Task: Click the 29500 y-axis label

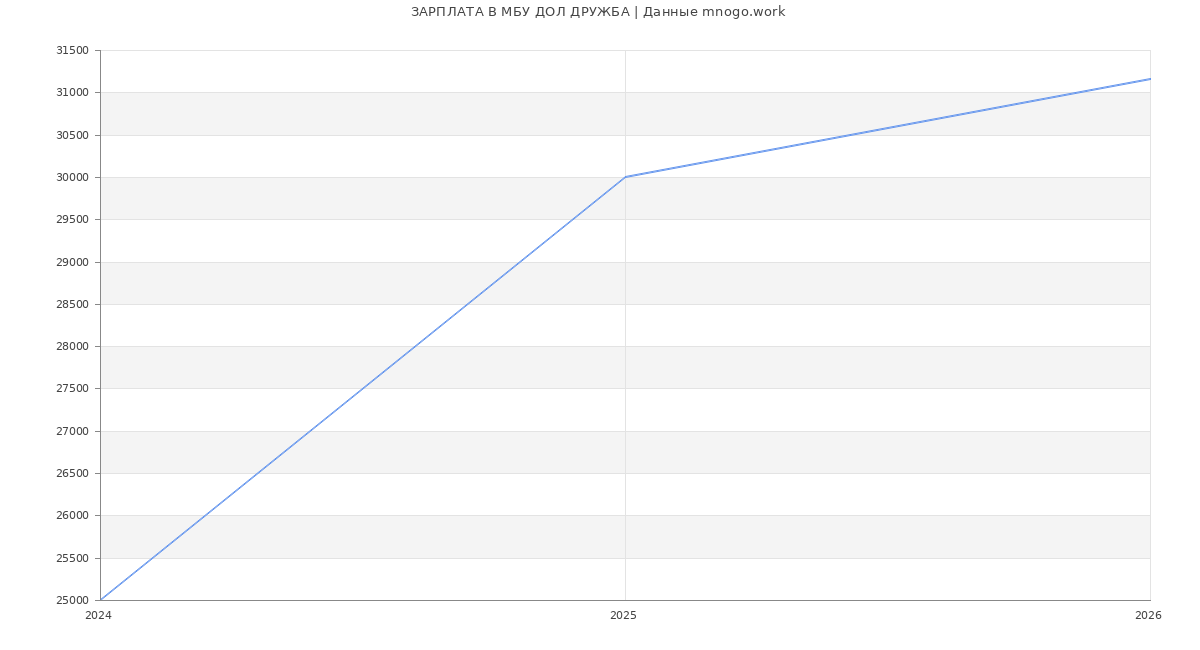Action: tap(72, 220)
